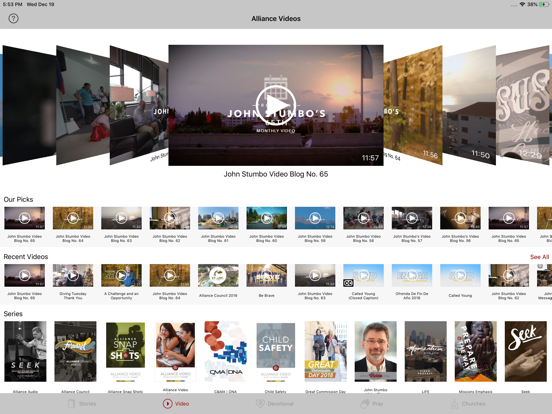Open the Alliance Audio series
The height and width of the screenshot is (414, 552).
pyautogui.click(x=25, y=351)
